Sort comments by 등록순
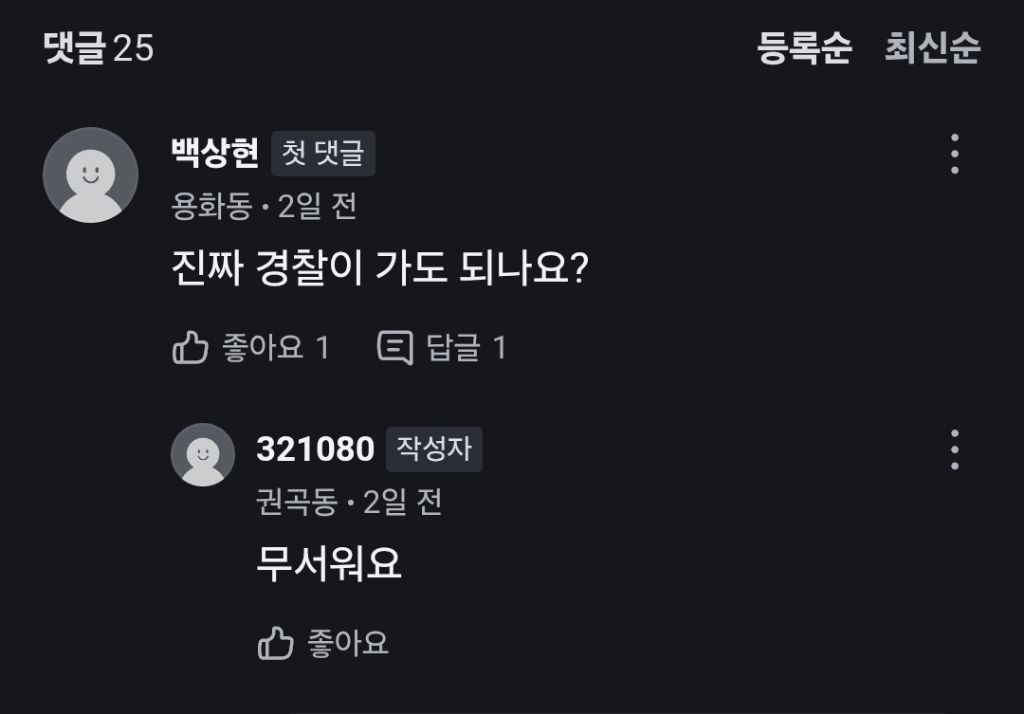The width and height of the screenshot is (1024, 714). click(804, 48)
